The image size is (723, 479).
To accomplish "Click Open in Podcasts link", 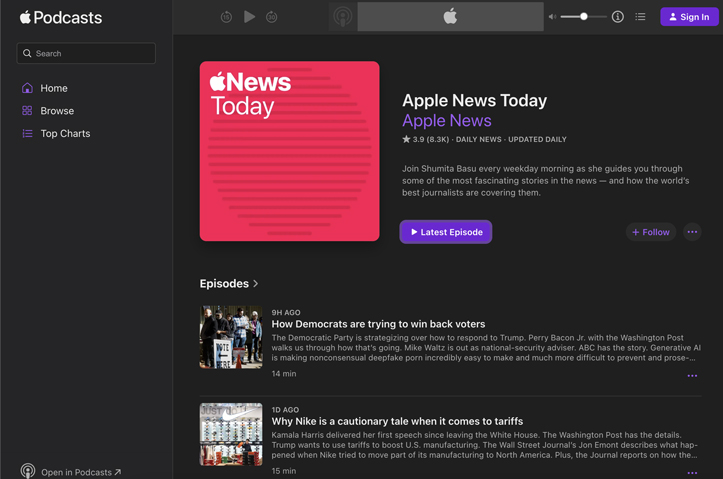I will coord(81,472).
